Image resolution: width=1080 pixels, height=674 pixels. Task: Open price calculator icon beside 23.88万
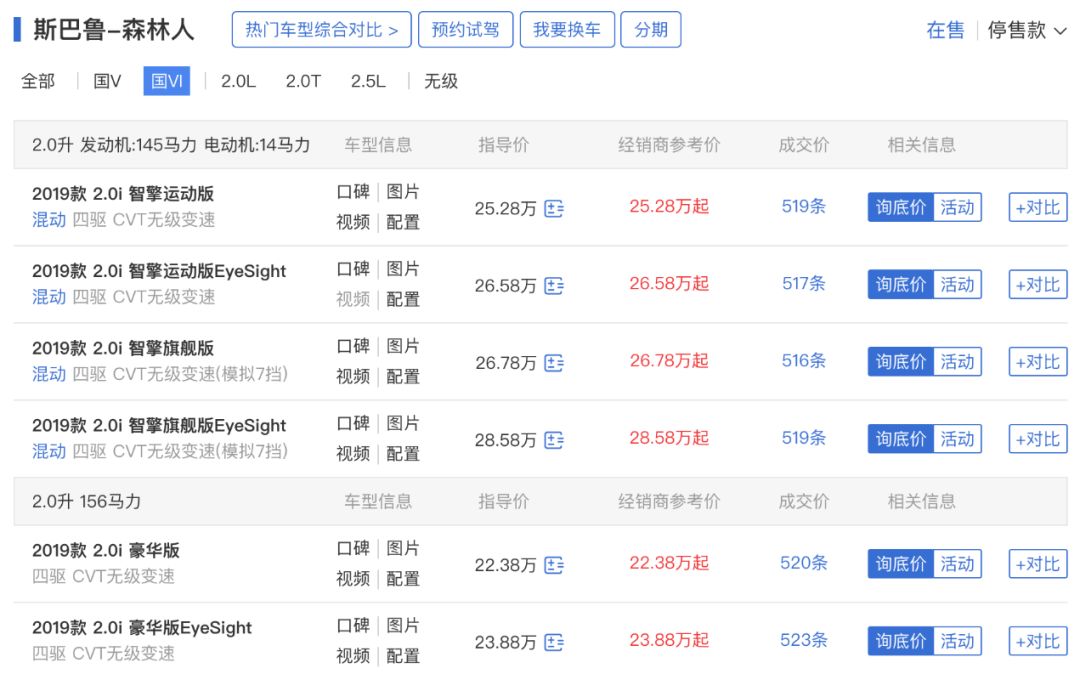click(x=554, y=642)
